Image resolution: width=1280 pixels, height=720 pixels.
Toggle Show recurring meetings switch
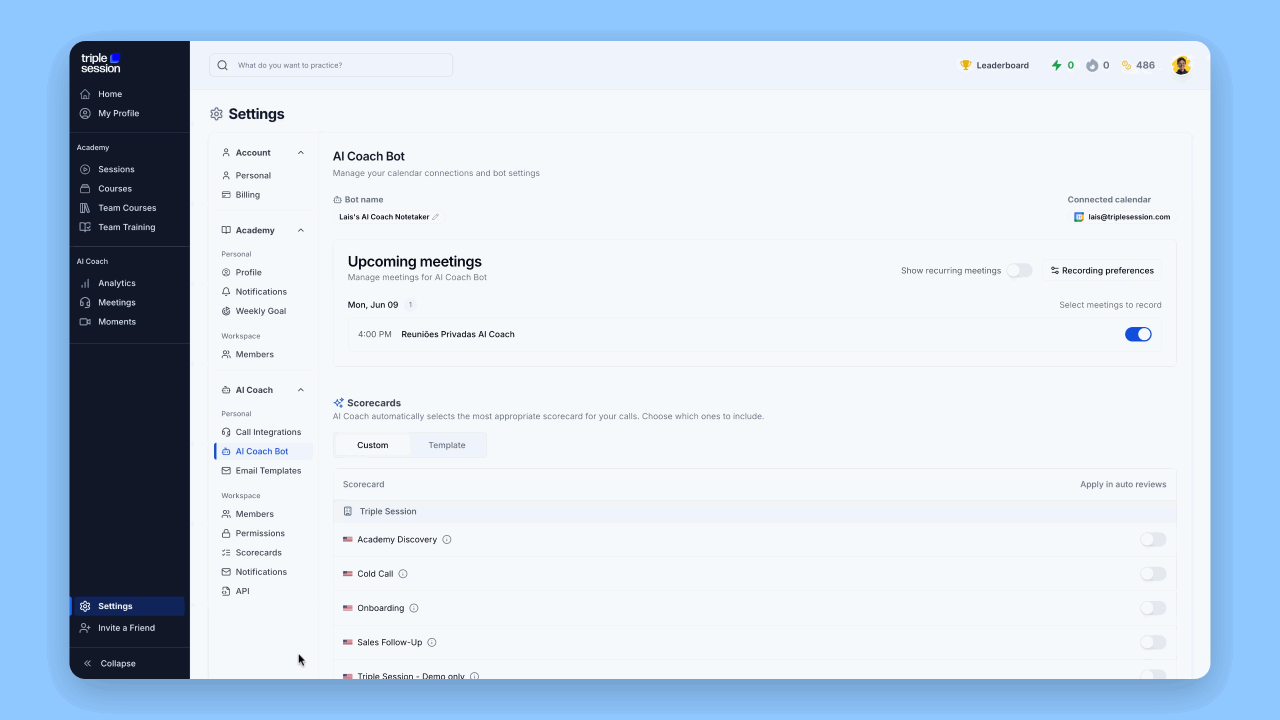(1019, 270)
